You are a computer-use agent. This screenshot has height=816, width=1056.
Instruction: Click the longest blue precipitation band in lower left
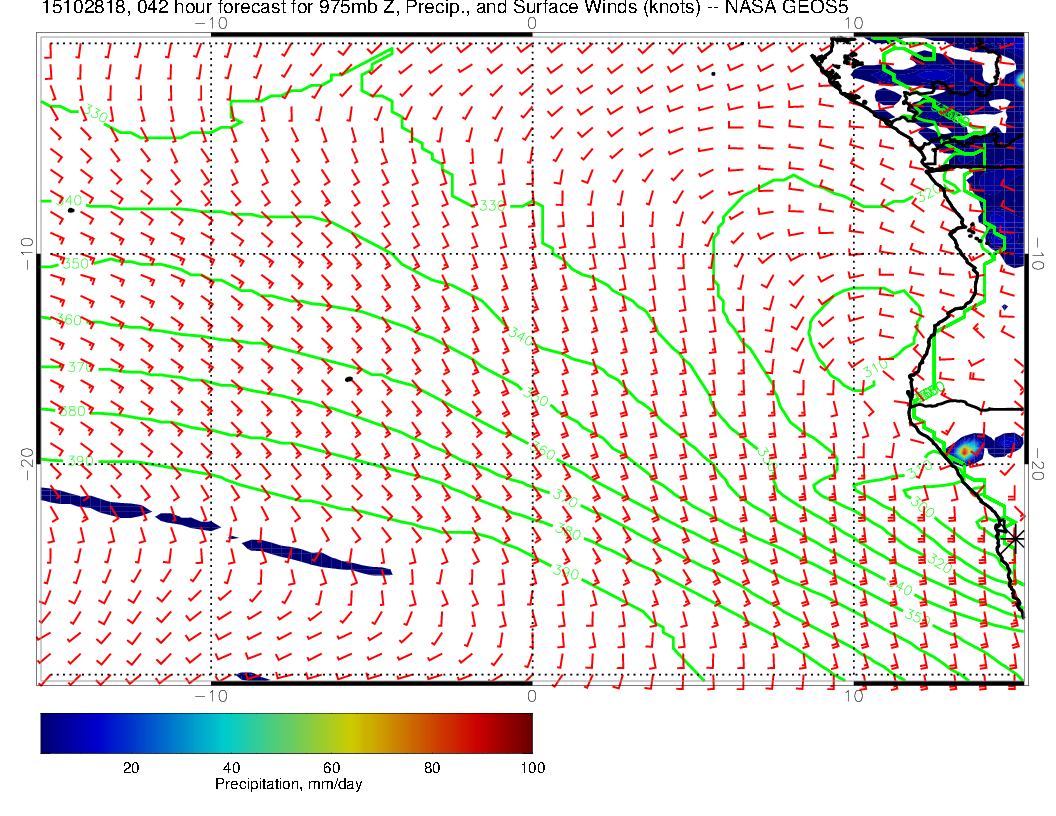pyautogui.click(x=317, y=557)
